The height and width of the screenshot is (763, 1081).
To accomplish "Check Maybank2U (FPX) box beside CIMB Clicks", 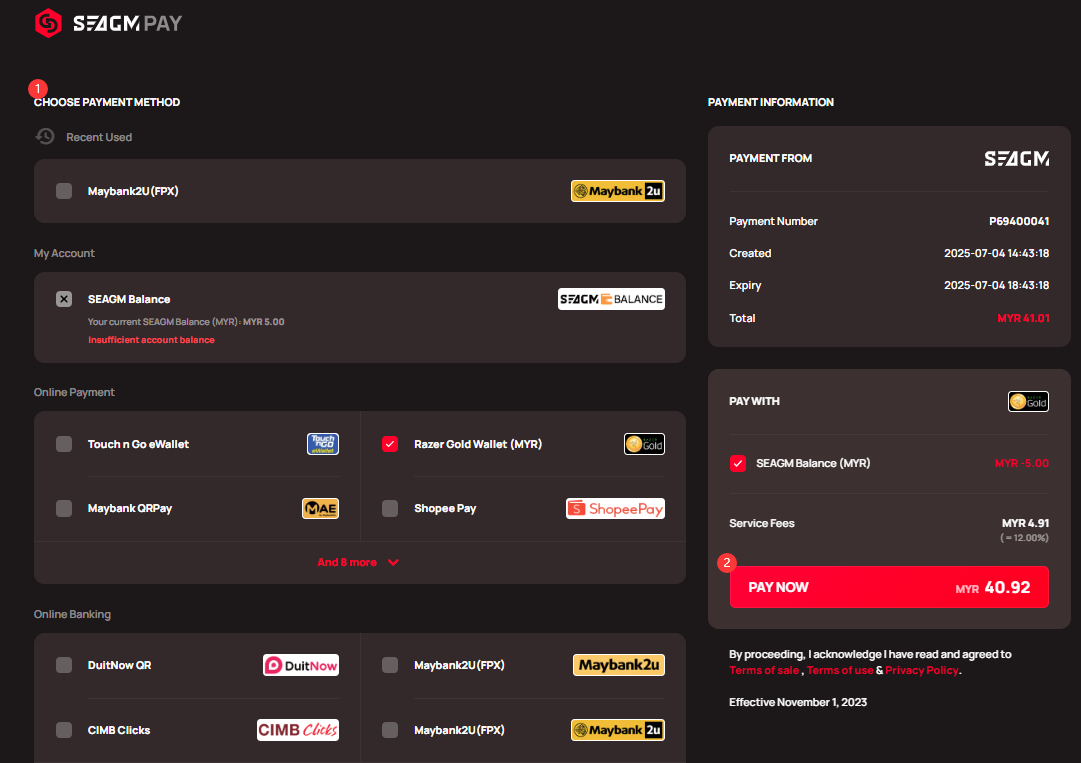I will [x=390, y=730].
